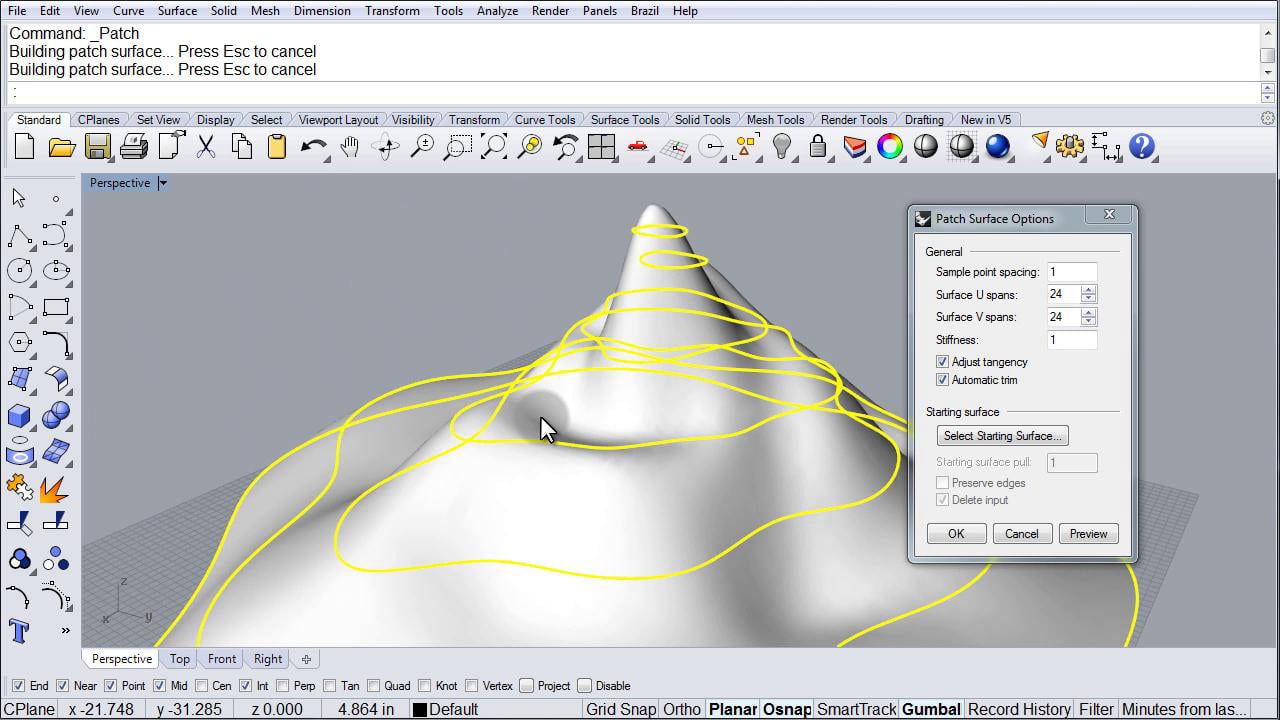1280x720 pixels.
Task: Toggle the End osnap checkbox
Action: [18, 686]
